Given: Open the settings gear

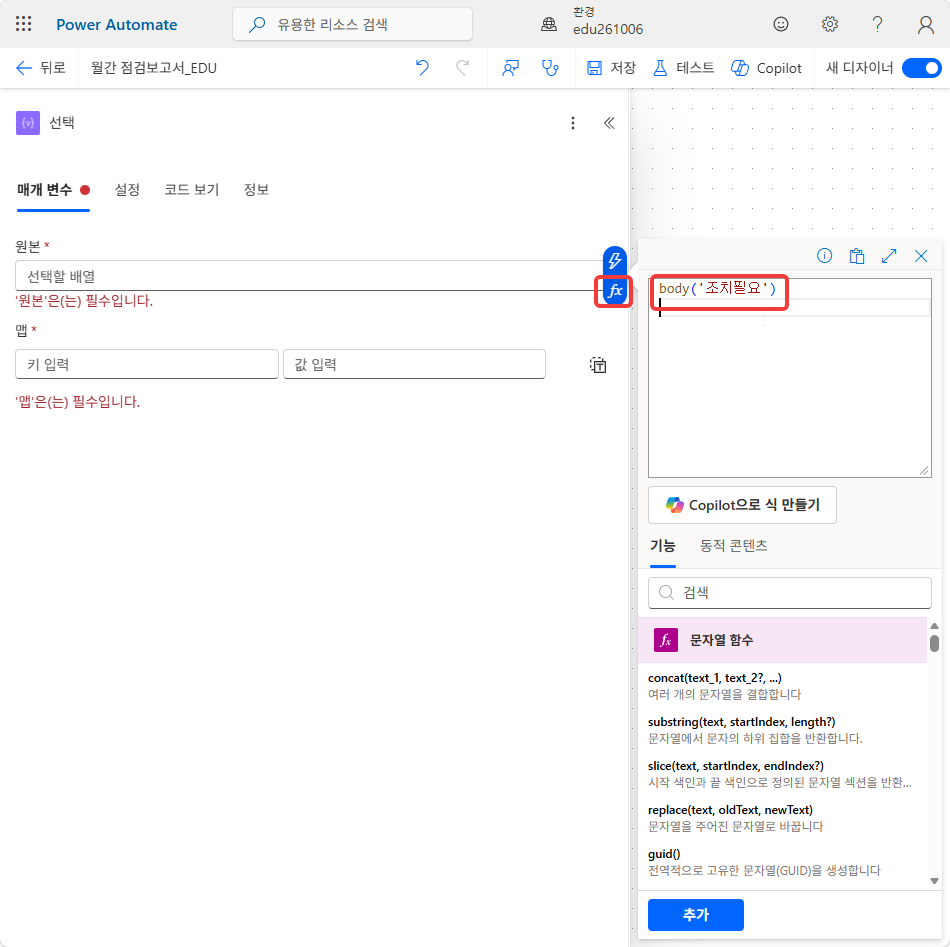Looking at the screenshot, I should [x=829, y=24].
